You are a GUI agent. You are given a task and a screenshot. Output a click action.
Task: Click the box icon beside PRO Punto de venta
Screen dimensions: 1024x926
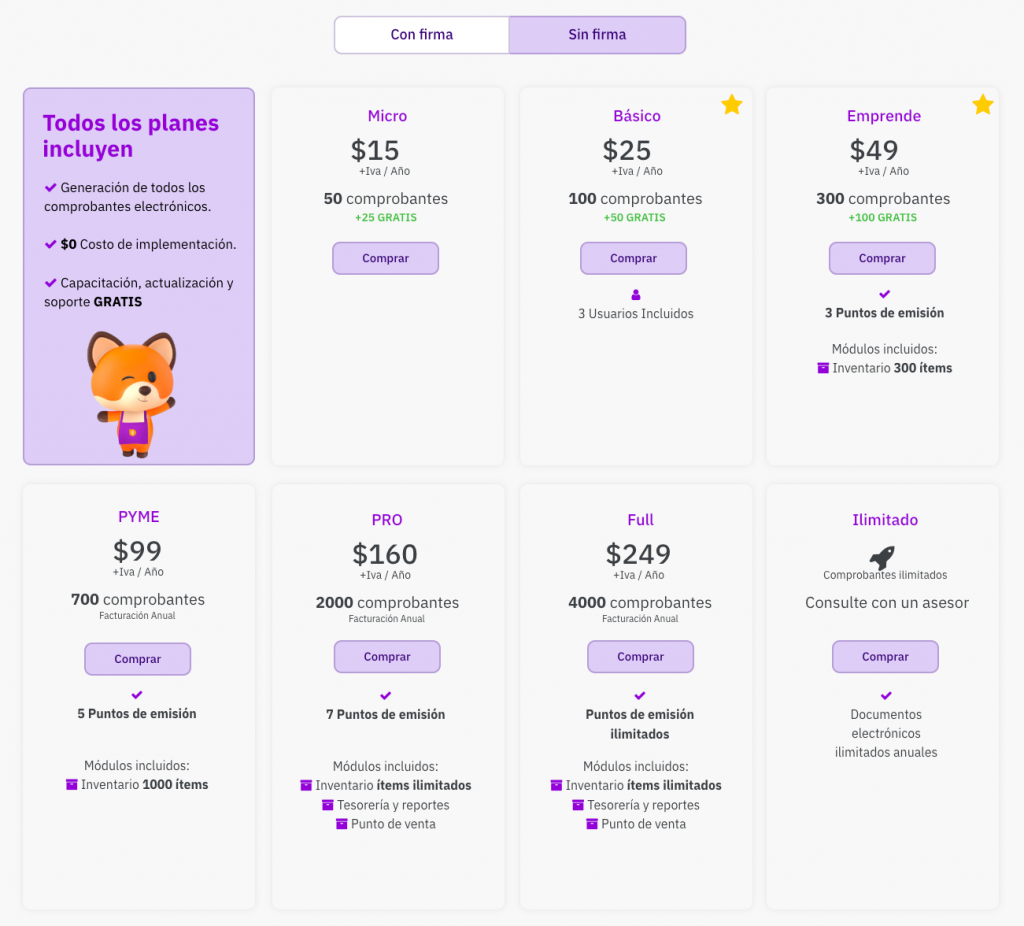pos(342,824)
